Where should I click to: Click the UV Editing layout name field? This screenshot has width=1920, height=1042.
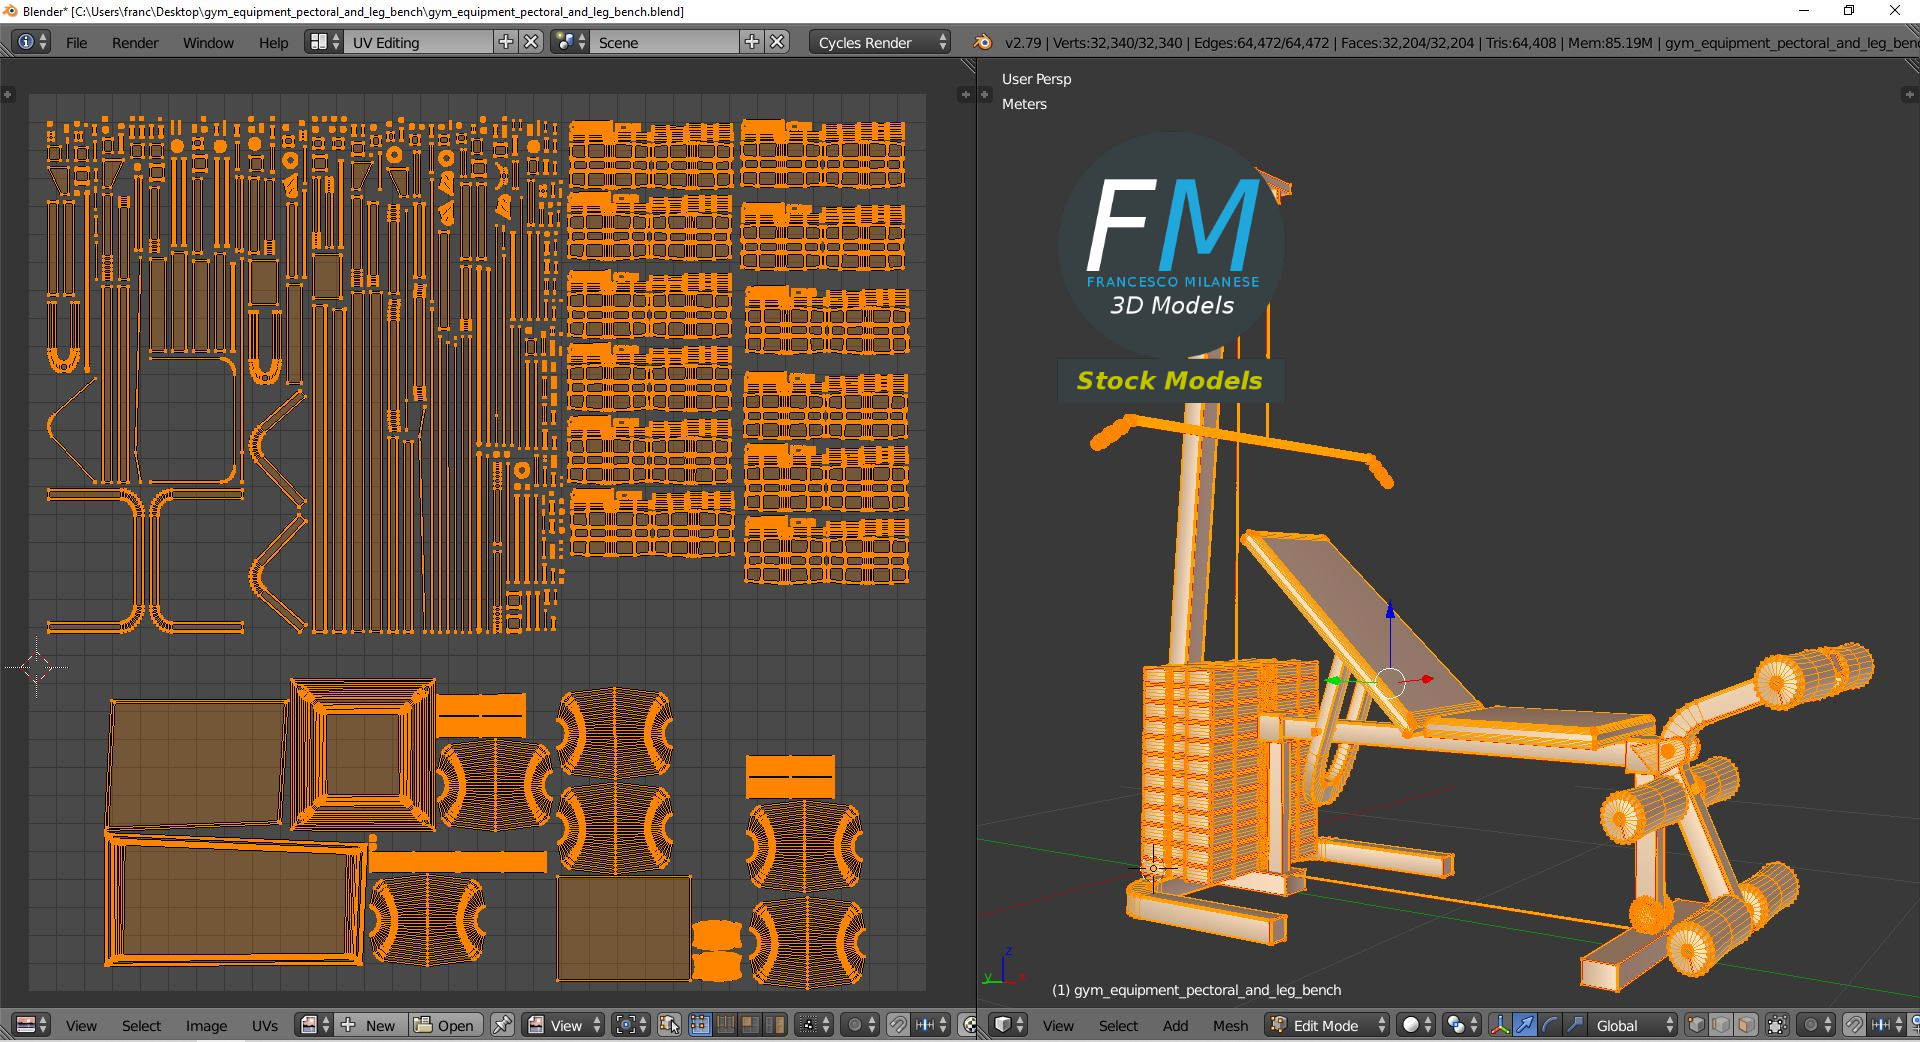click(x=418, y=42)
